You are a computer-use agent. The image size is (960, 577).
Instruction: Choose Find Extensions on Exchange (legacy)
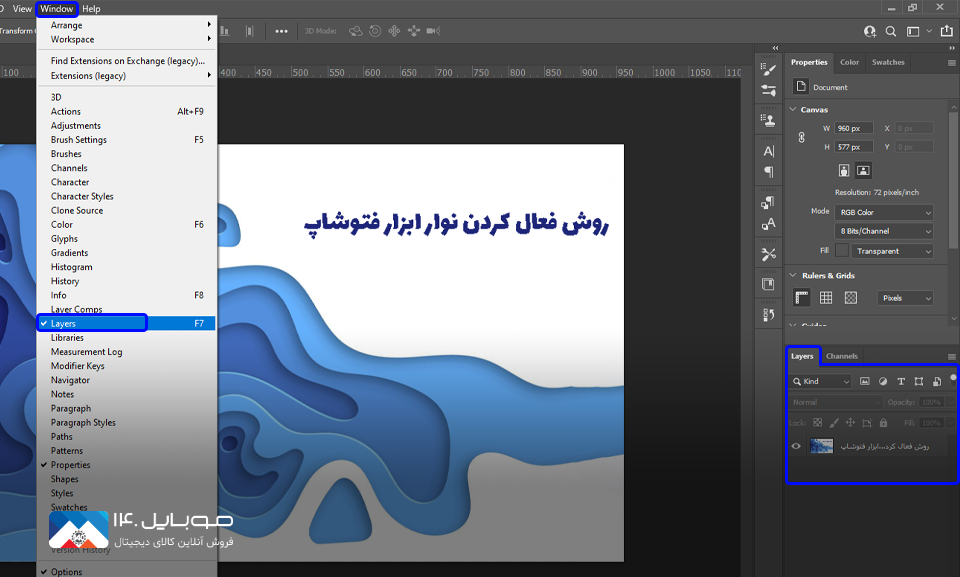(x=126, y=61)
